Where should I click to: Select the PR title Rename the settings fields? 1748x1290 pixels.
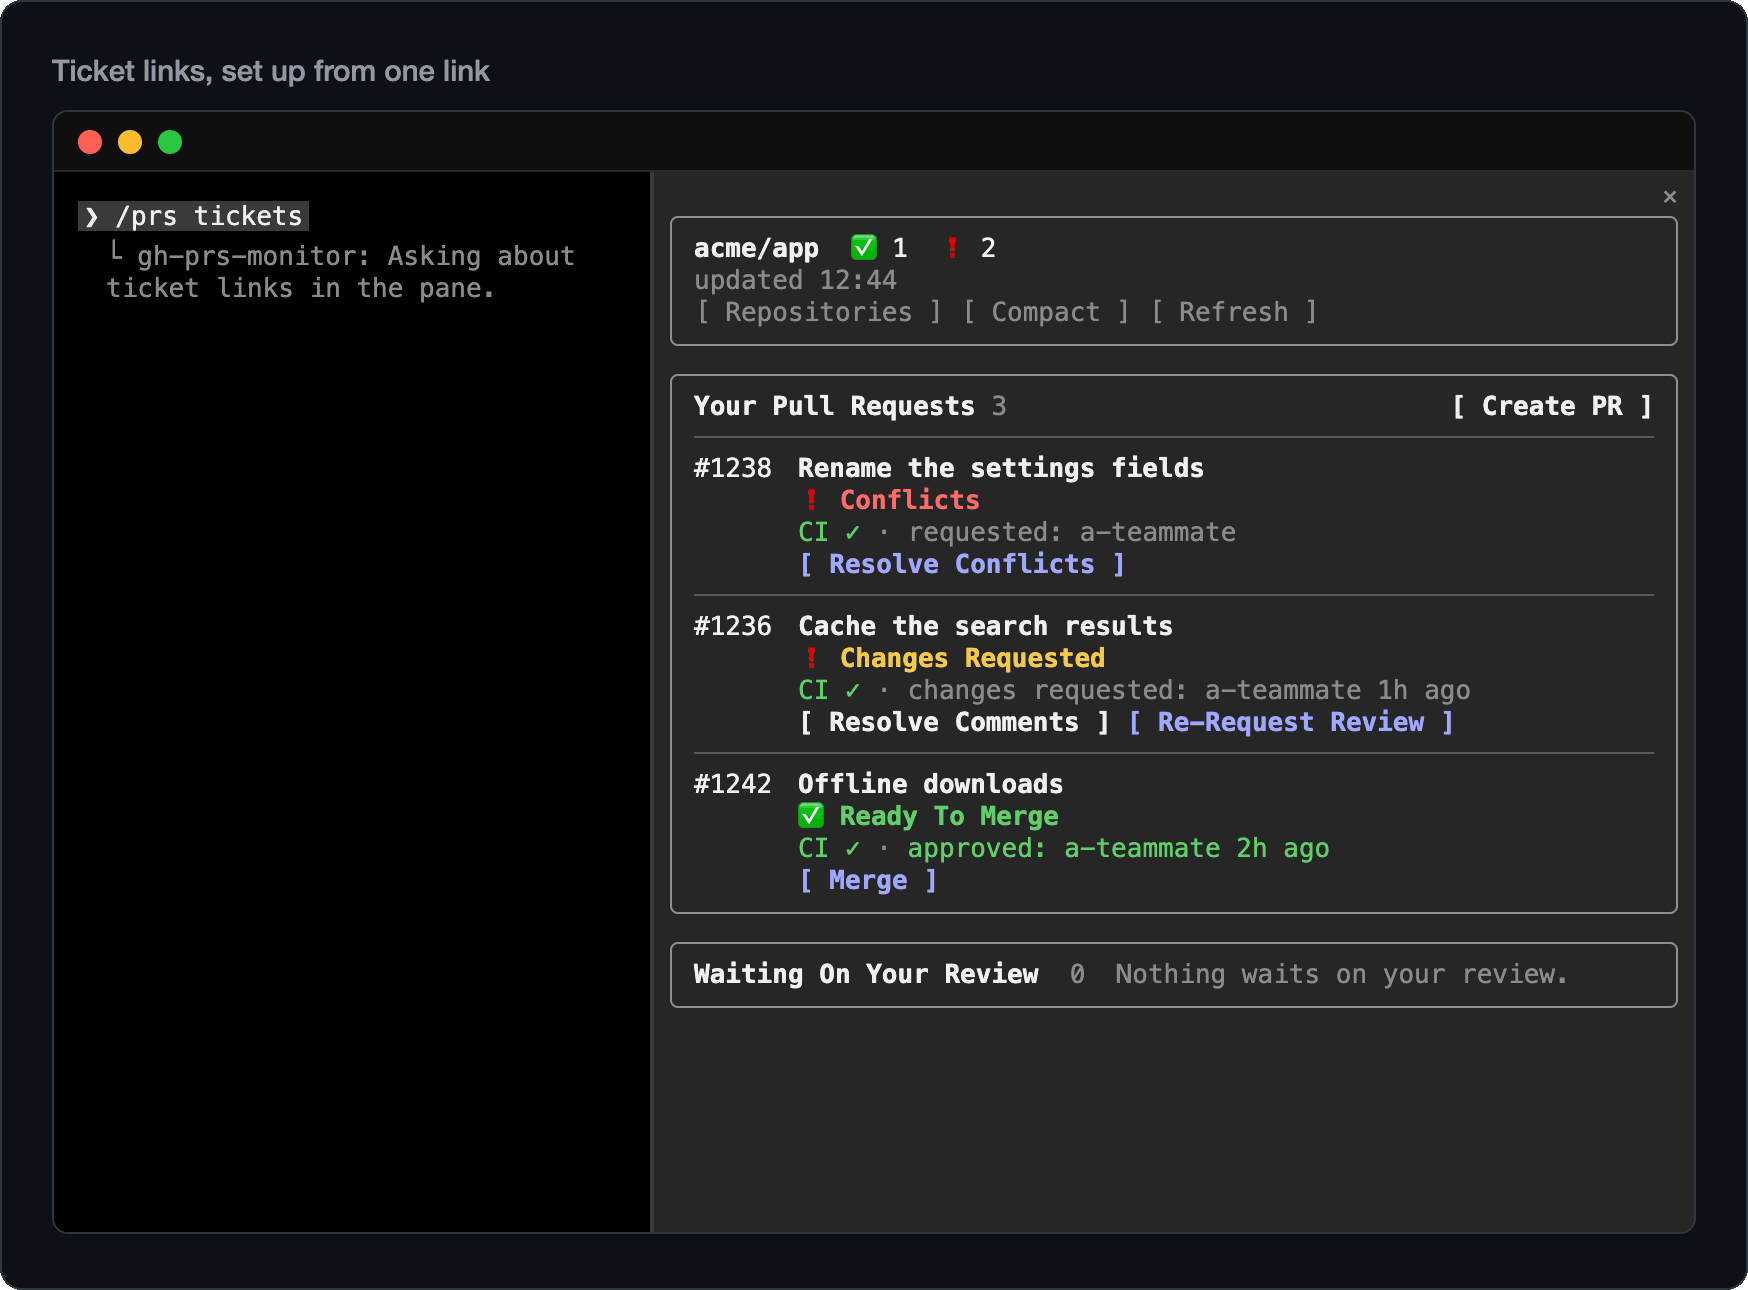click(x=1000, y=468)
